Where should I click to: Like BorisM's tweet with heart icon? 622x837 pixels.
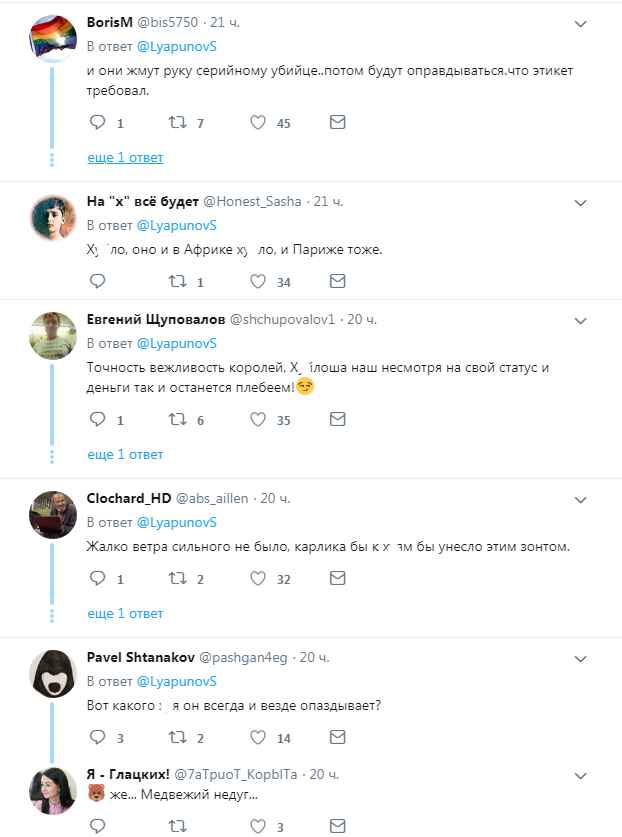point(257,123)
